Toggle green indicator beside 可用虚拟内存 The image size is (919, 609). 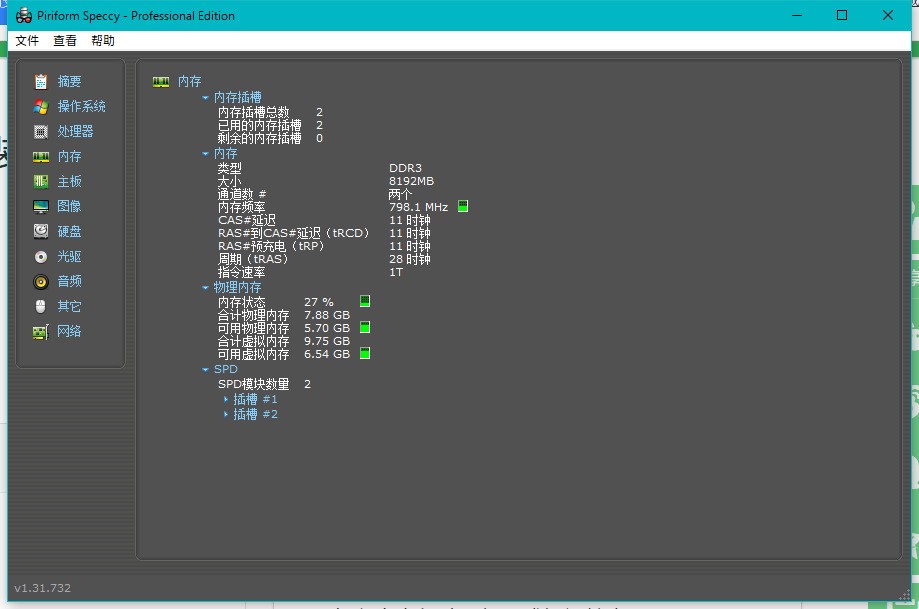click(x=365, y=354)
